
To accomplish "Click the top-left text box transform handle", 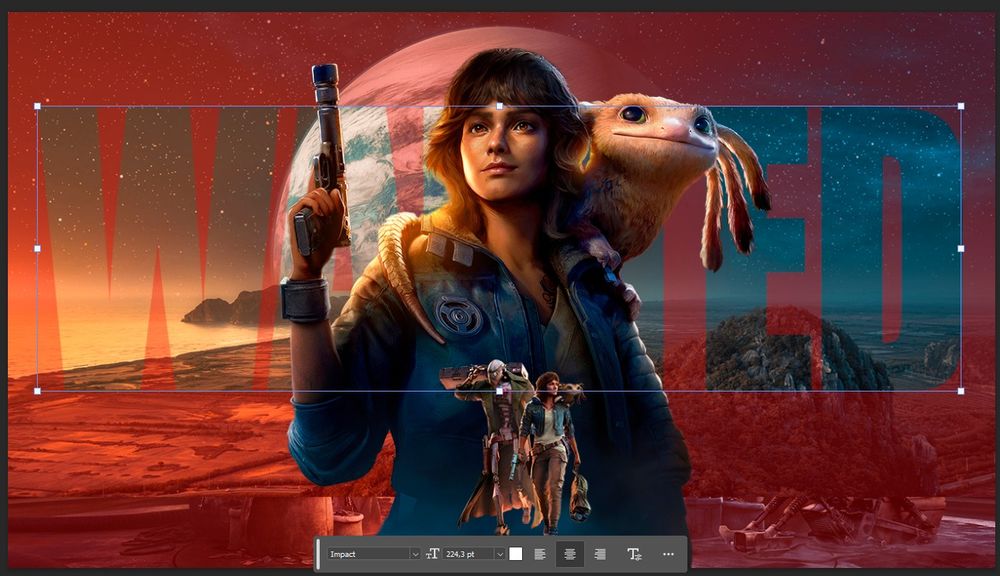I will (x=37, y=107).
